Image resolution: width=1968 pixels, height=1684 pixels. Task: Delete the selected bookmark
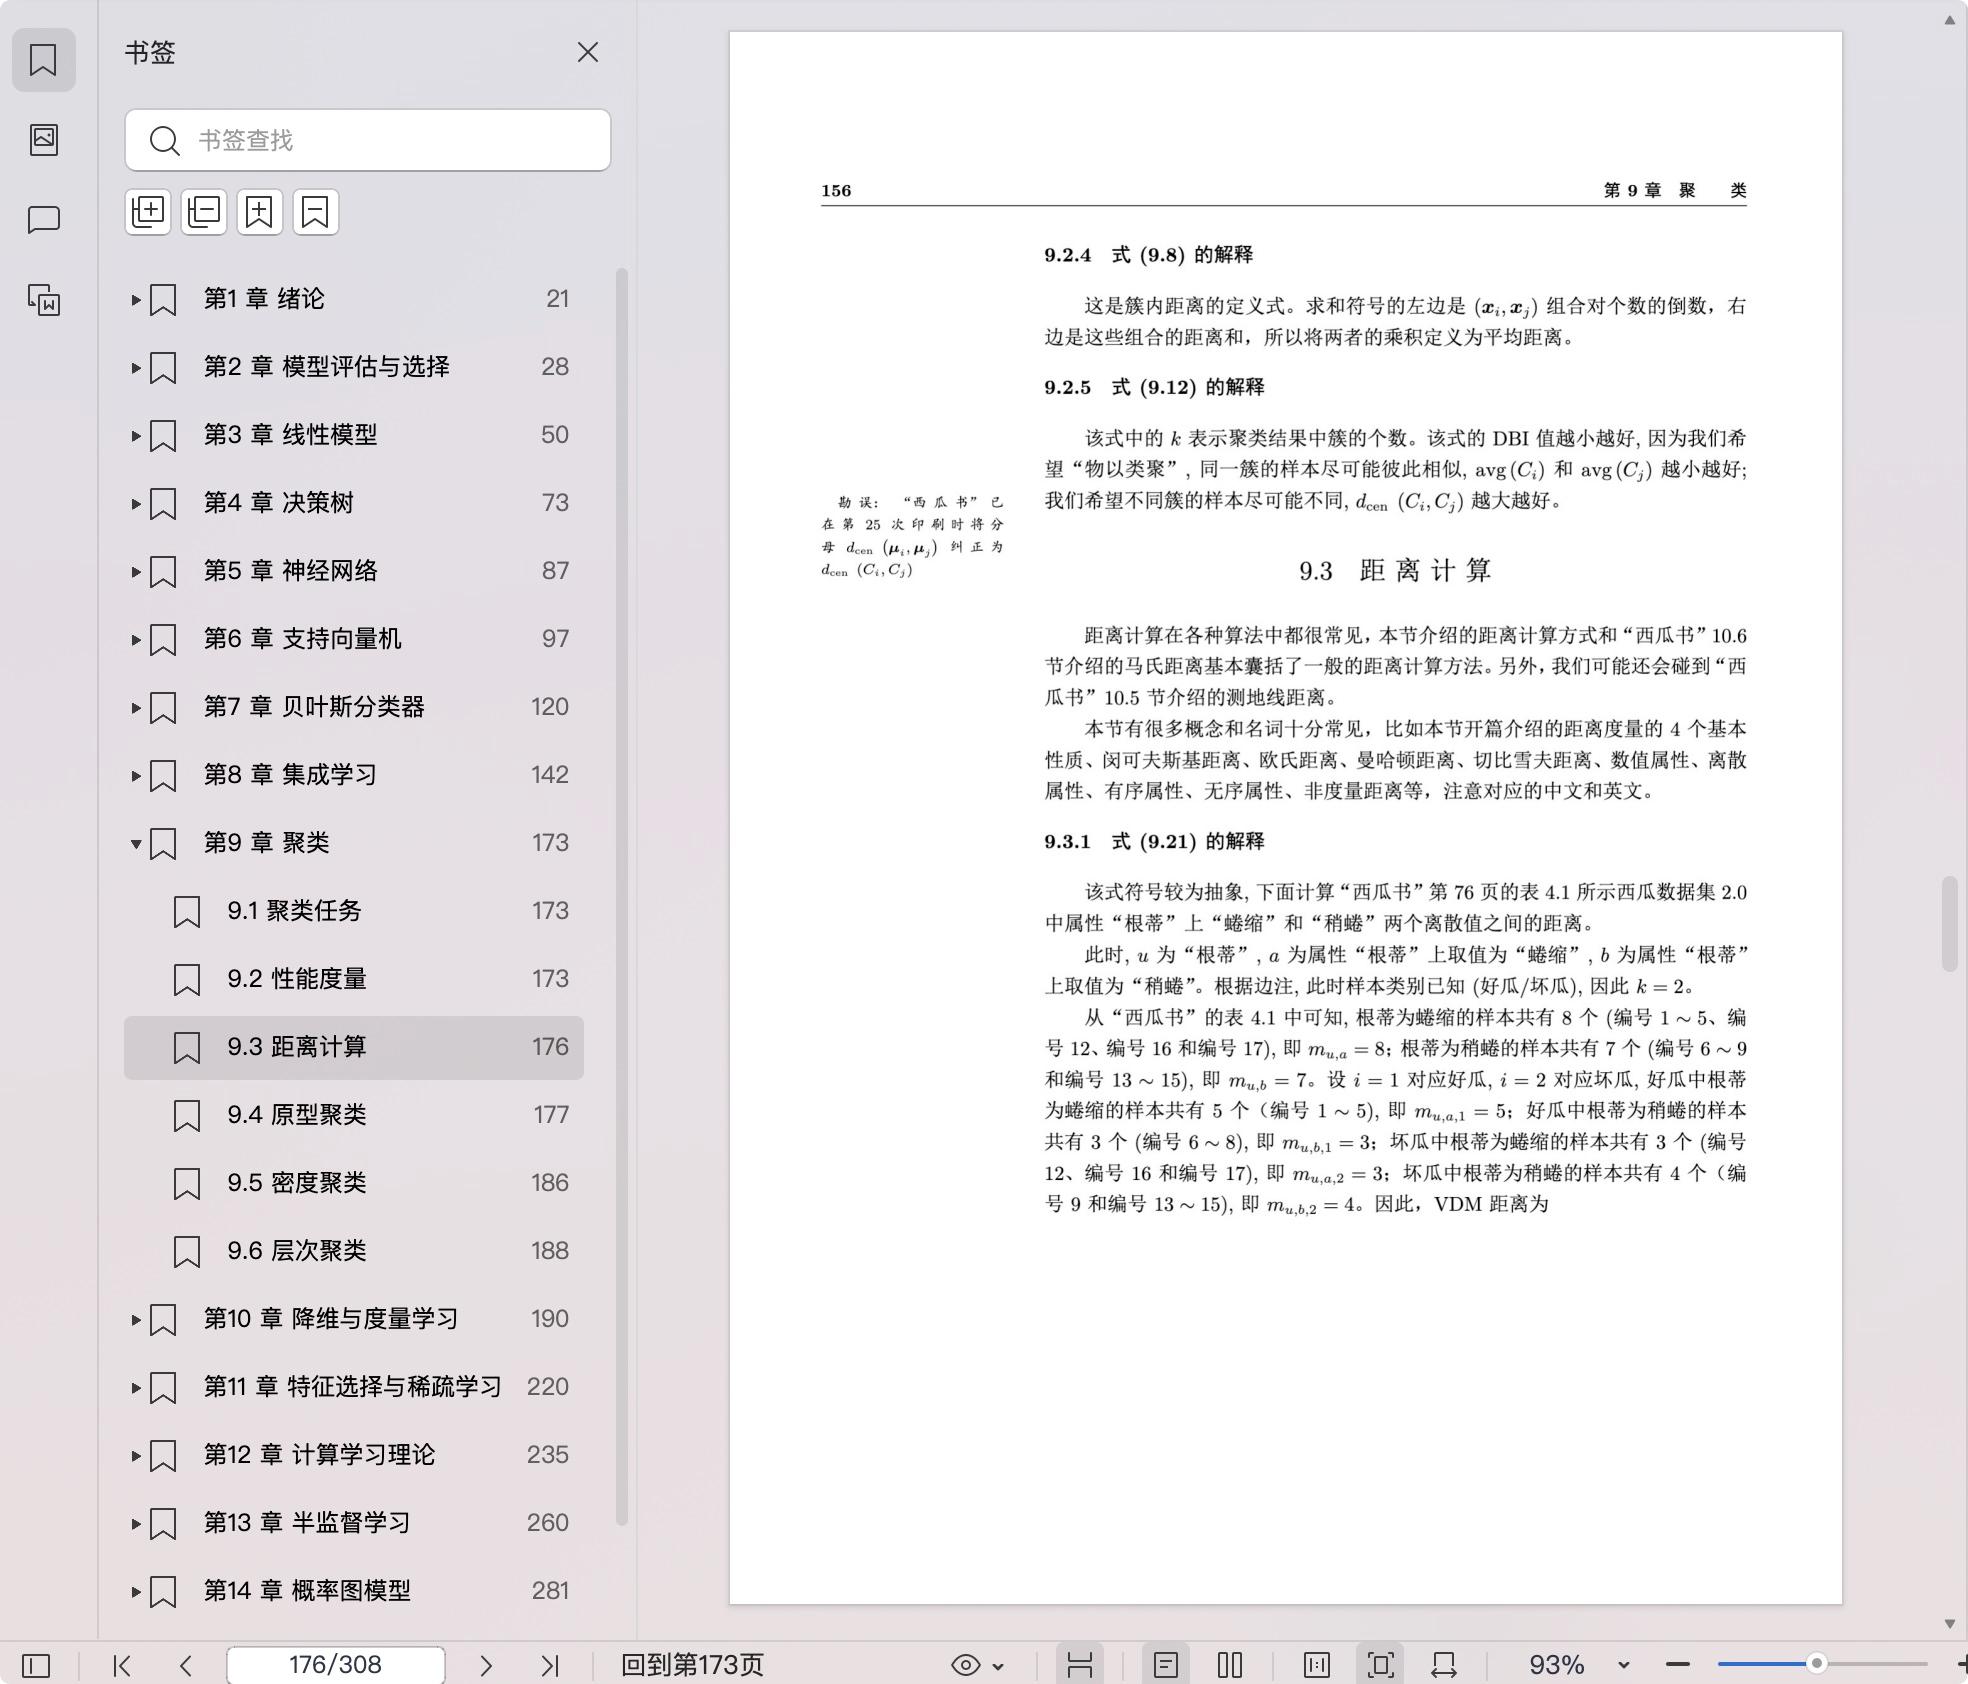(x=316, y=212)
